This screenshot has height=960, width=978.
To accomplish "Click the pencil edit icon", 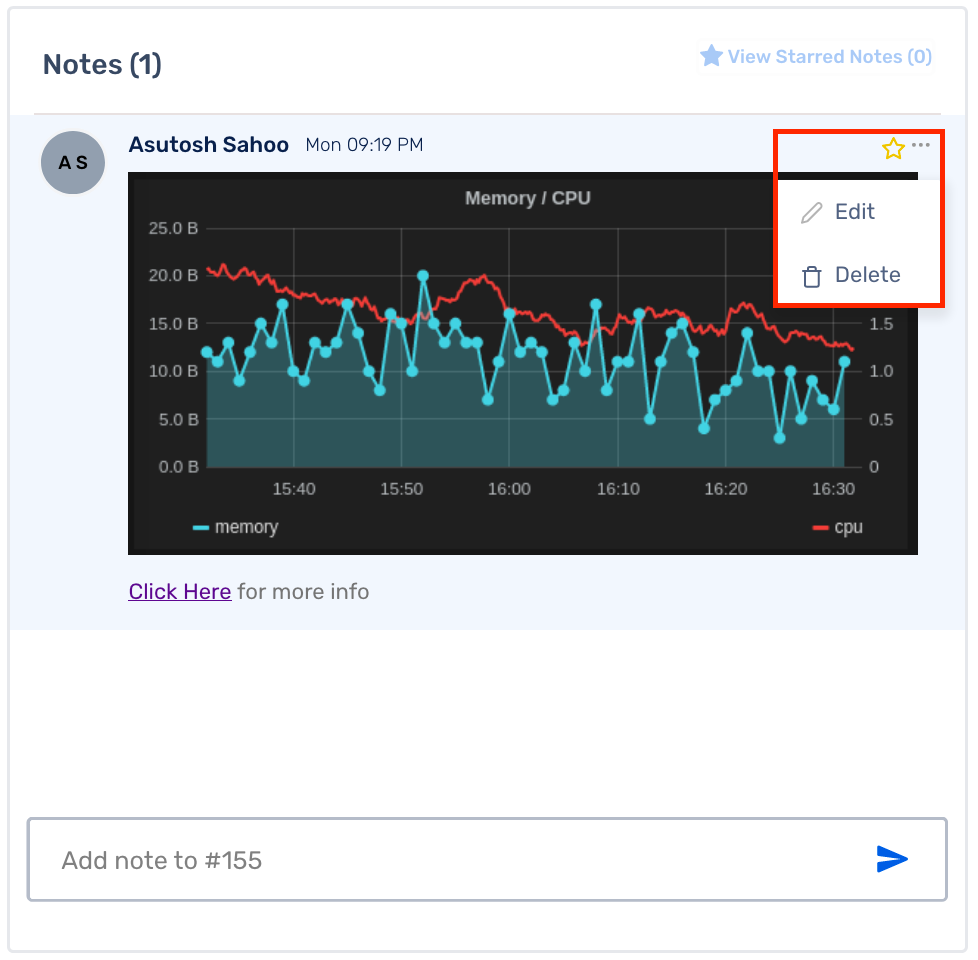I will (811, 213).
